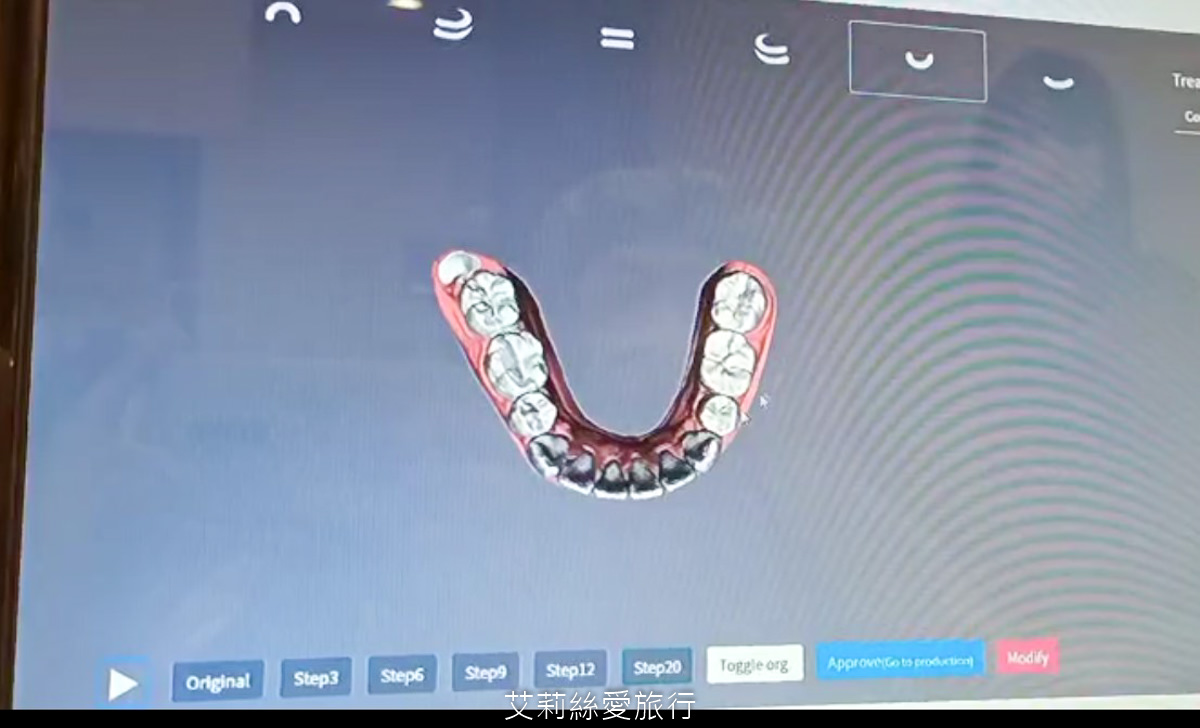Approve the plan to go to production

click(897, 660)
